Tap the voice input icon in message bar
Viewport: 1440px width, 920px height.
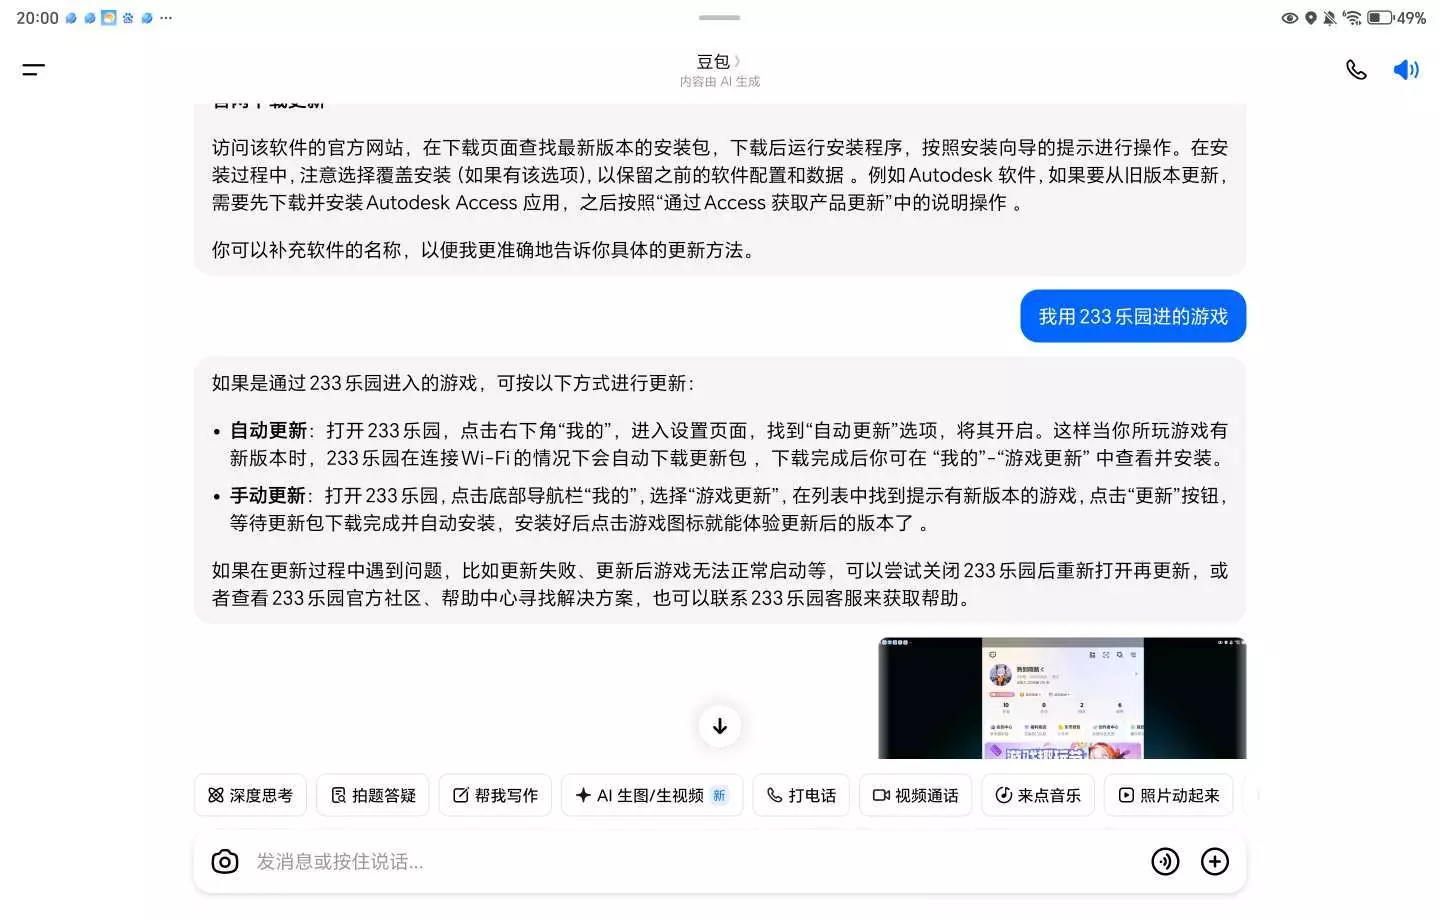(1165, 862)
